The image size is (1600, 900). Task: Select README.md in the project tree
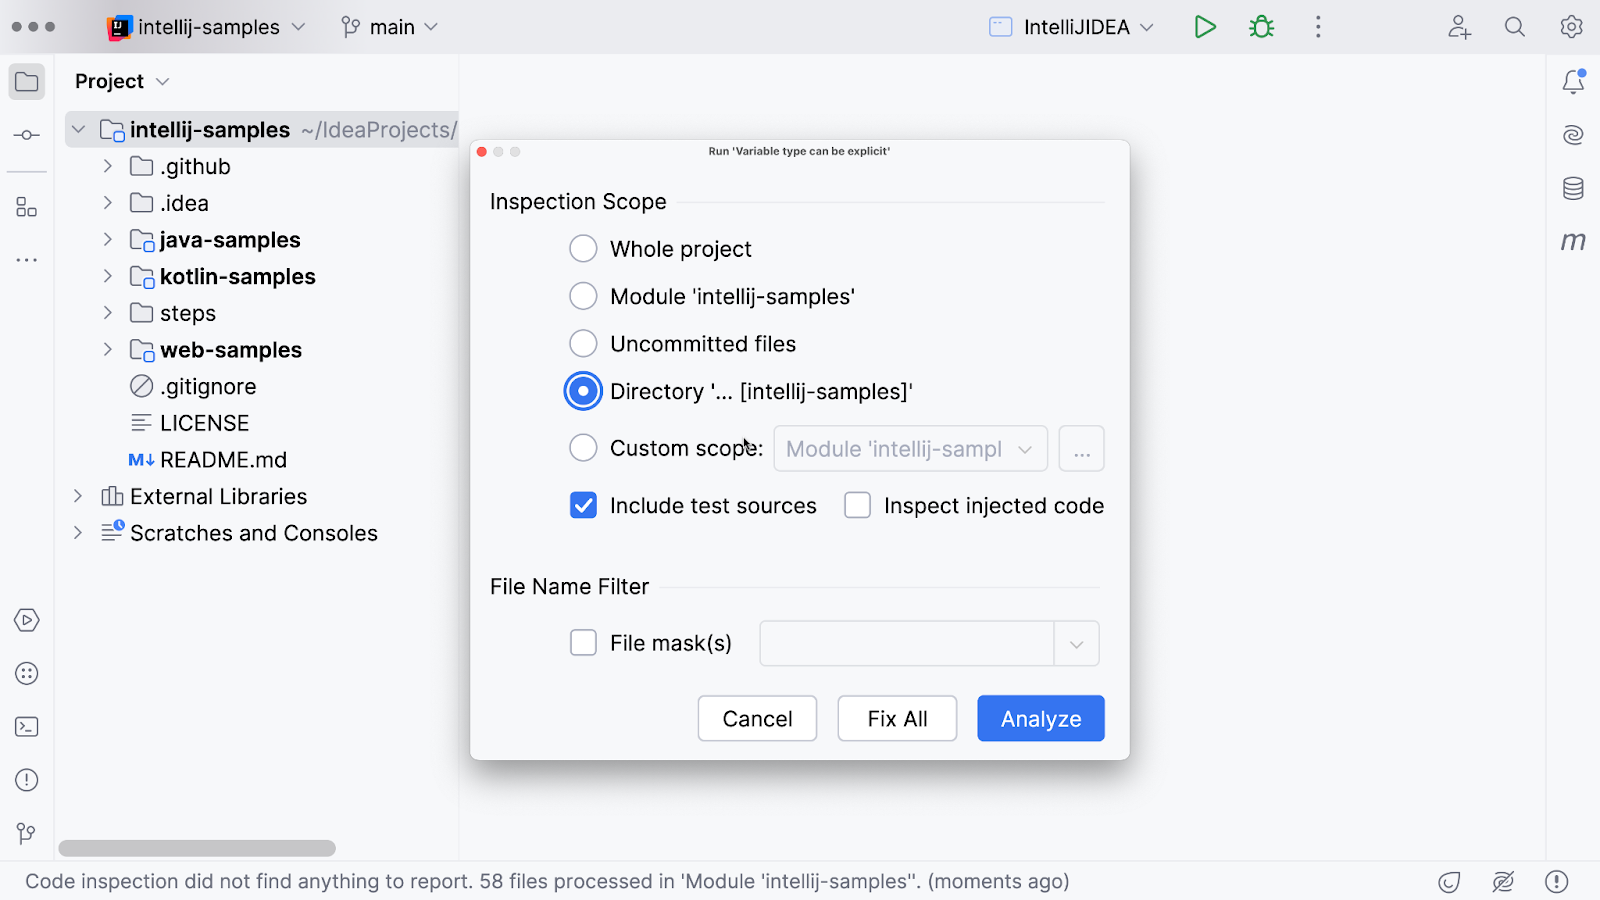tap(223, 460)
